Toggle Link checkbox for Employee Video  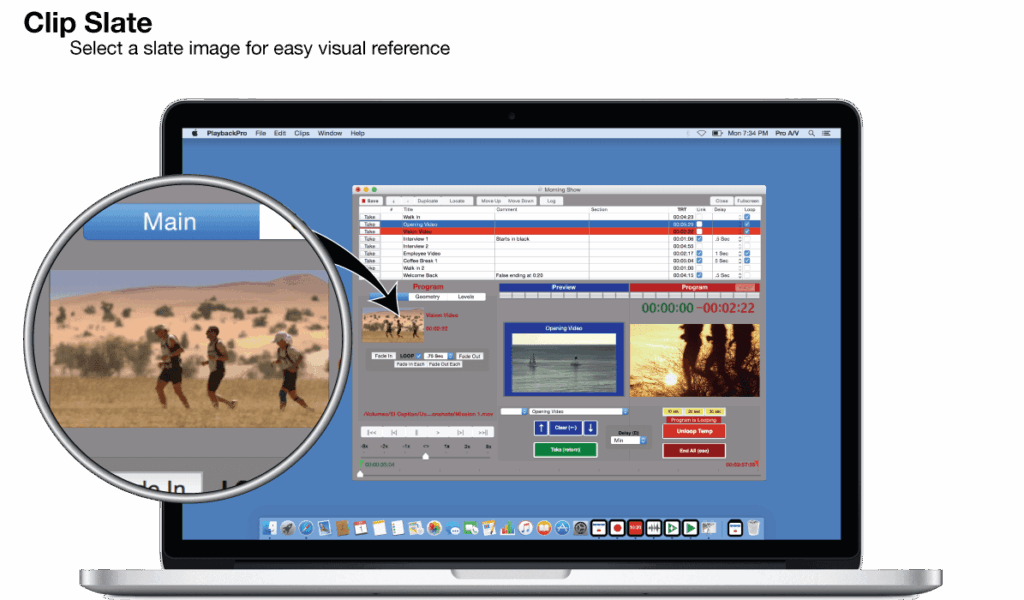pos(699,253)
